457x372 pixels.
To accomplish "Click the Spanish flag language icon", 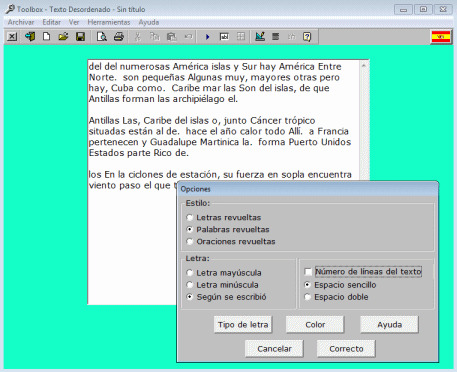I will coord(441,37).
